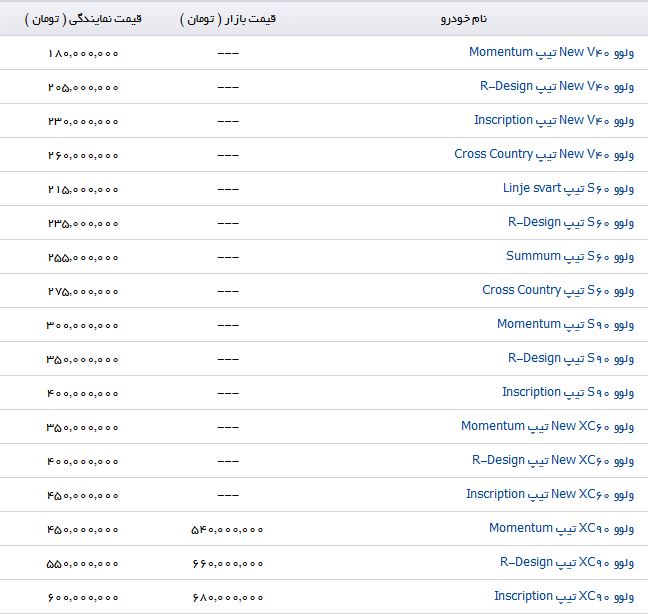This screenshot has height=614, width=648.
Task: Open the Volvo New V40 Momentum link
Action: click(551, 52)
